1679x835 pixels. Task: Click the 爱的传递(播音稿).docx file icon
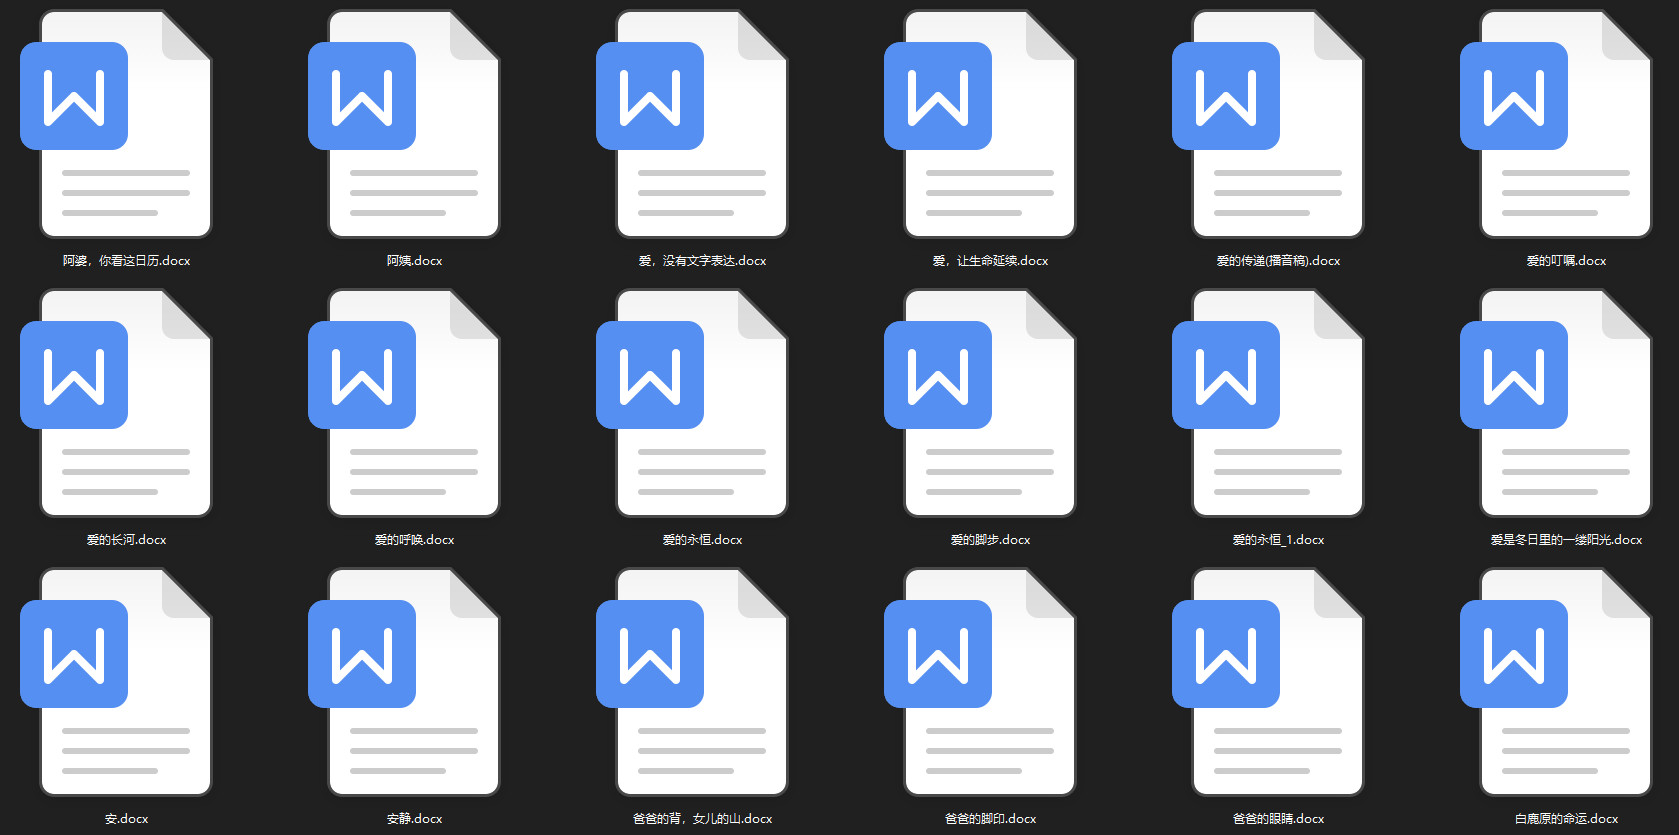(x=1268, y=124)
